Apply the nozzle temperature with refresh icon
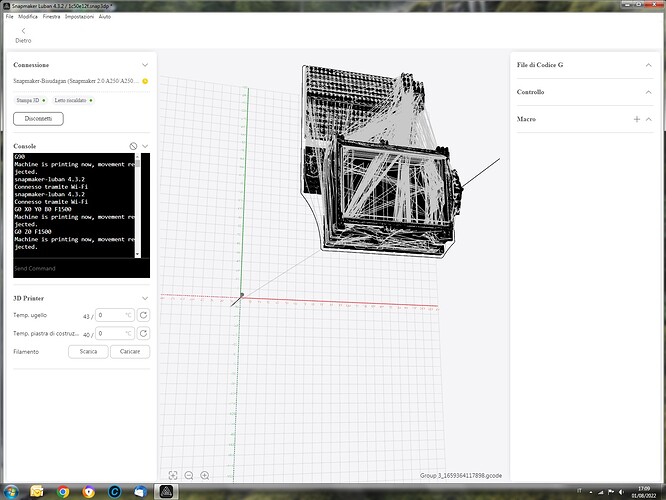The width and height of the screenshot is (666, 500). point(143,315)
